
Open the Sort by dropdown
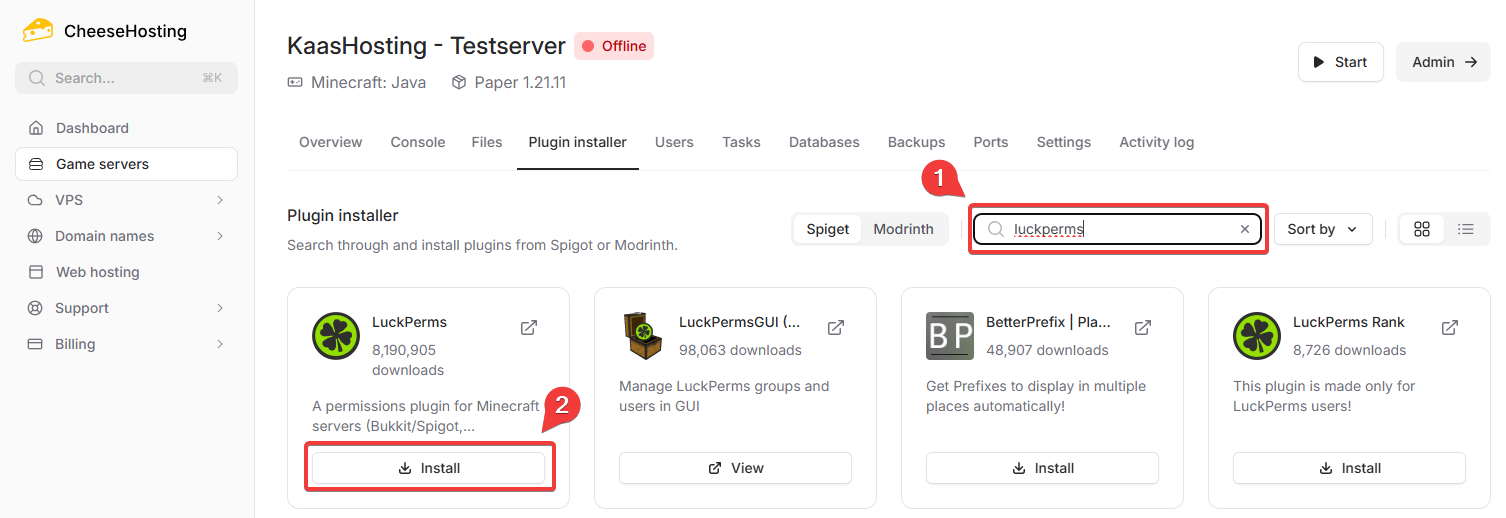click(1322, 229)
